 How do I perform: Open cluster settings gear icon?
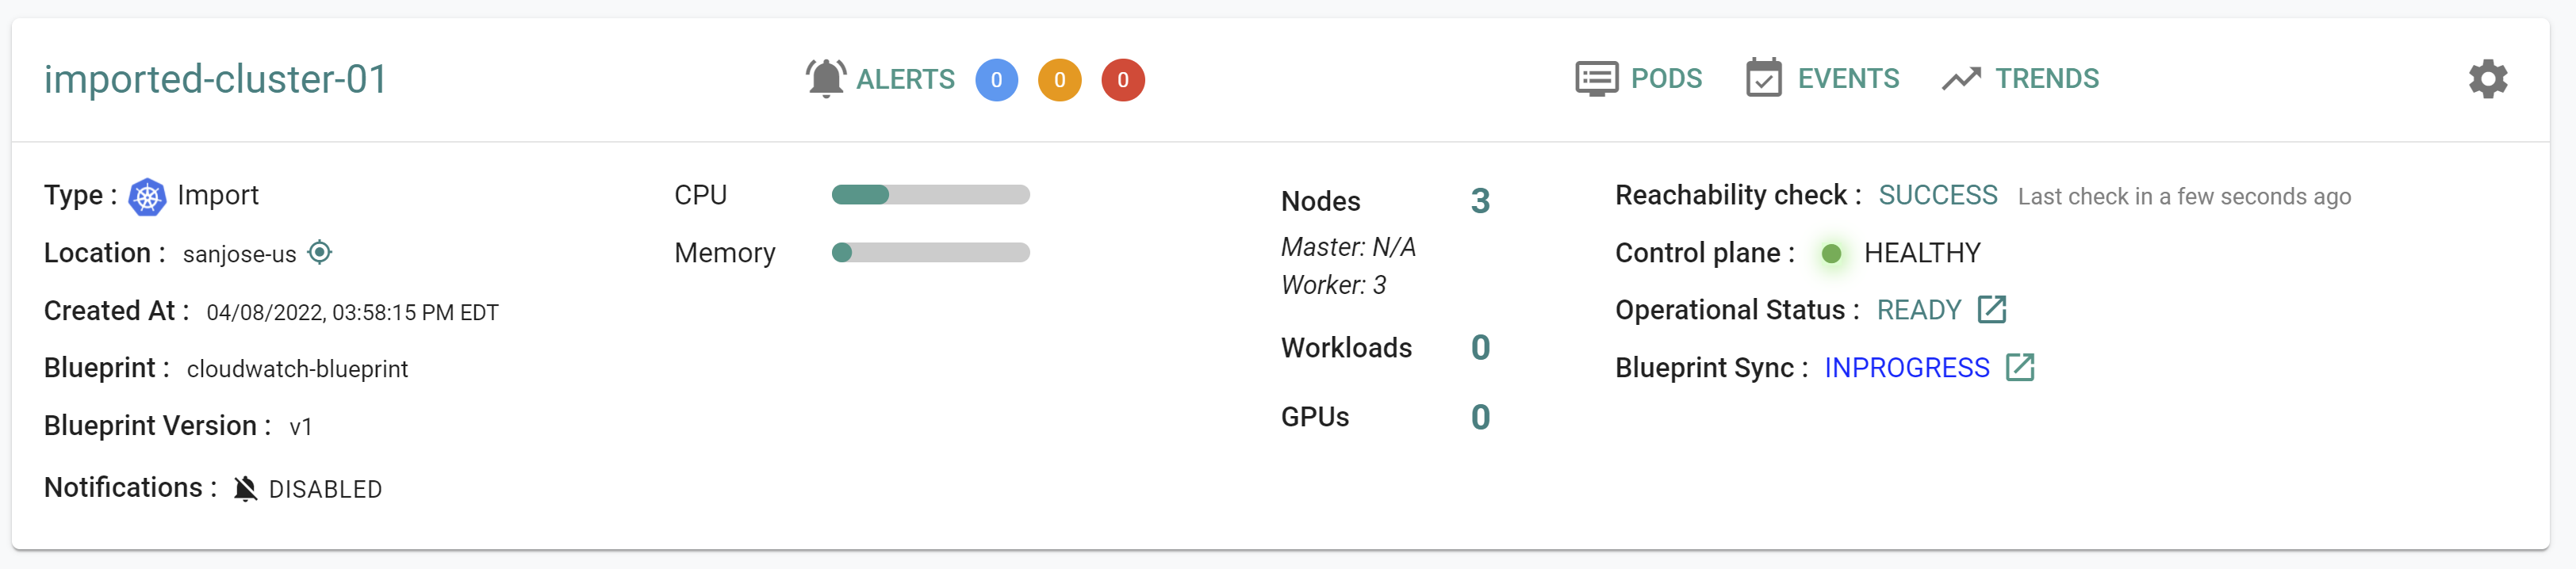[2487, 79]
